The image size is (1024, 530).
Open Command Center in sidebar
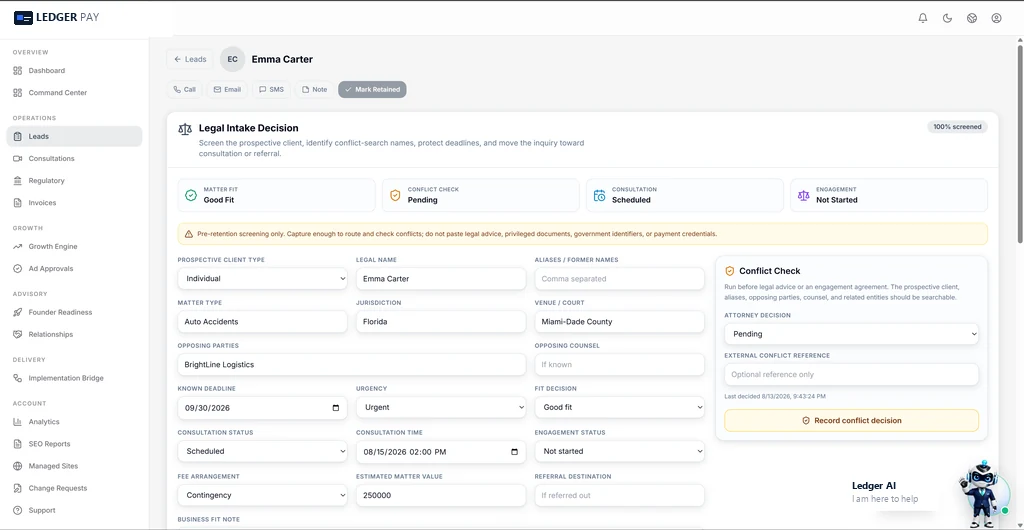click(74, 93)
